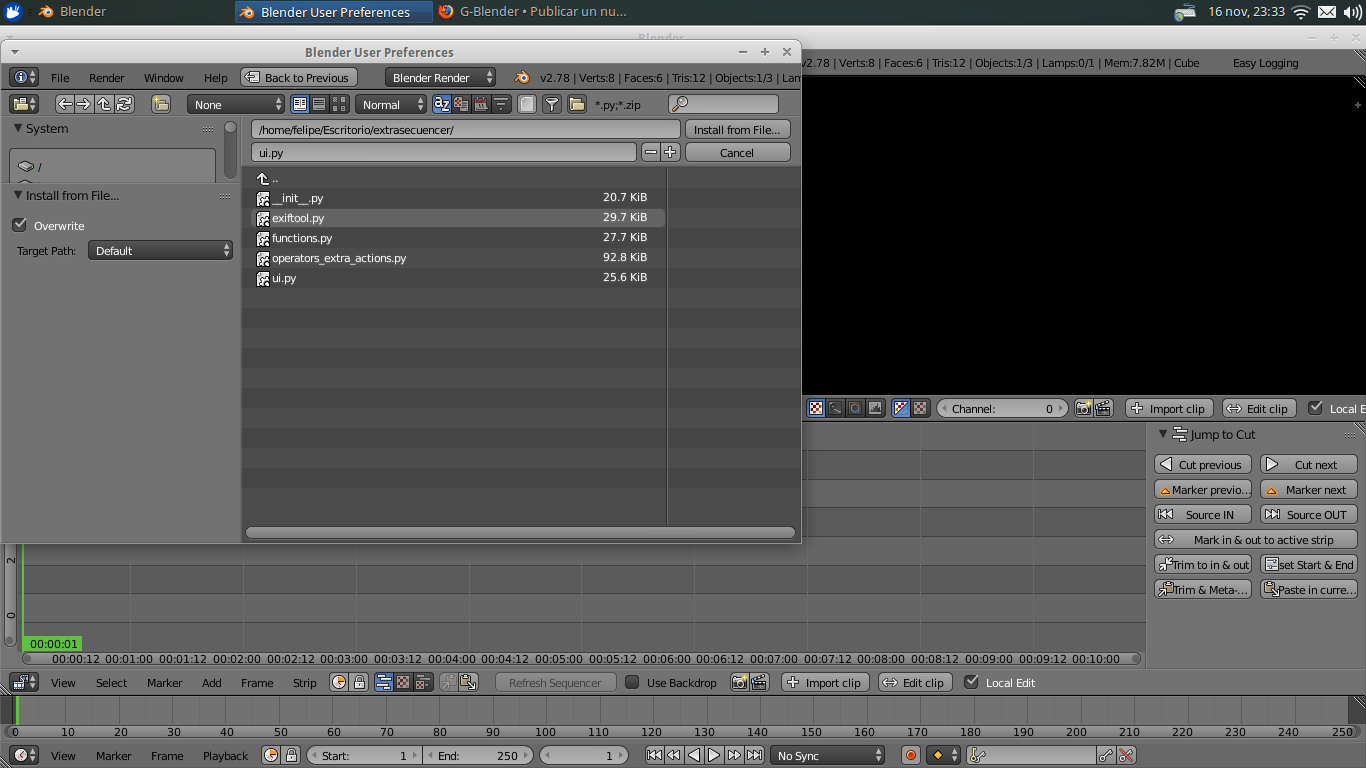Image resolution: width=1366 pixels, height=768 pixels.
Task: Open the Blender Render engine dropdown
Action: 440,77
